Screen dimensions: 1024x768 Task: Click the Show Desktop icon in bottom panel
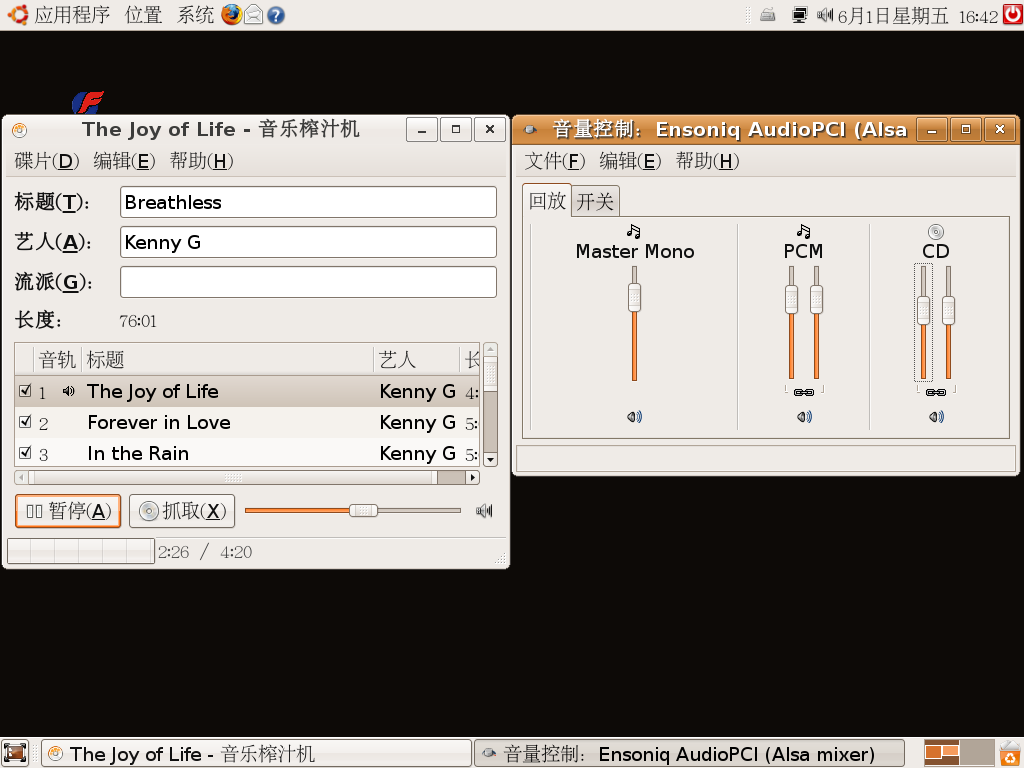point(14,753)
